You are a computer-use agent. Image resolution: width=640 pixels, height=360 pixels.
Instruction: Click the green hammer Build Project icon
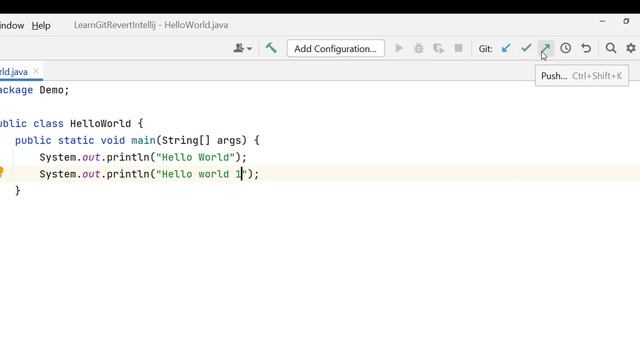271,48
